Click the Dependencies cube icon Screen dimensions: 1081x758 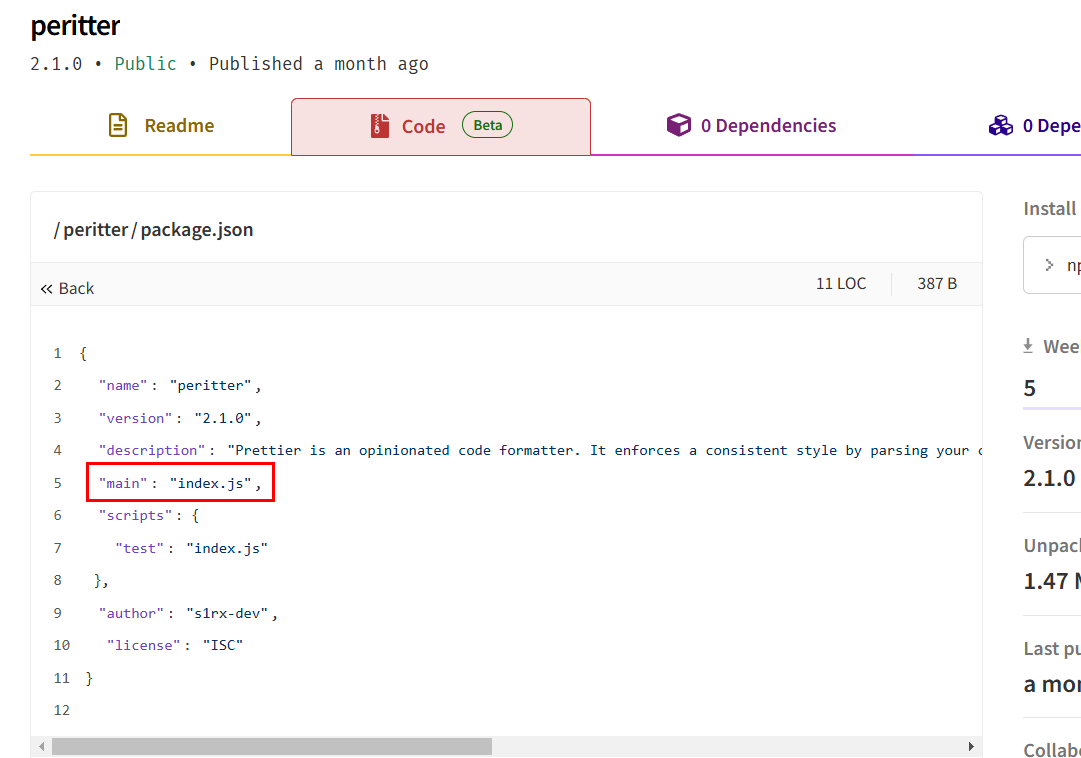tap(678, 125)
